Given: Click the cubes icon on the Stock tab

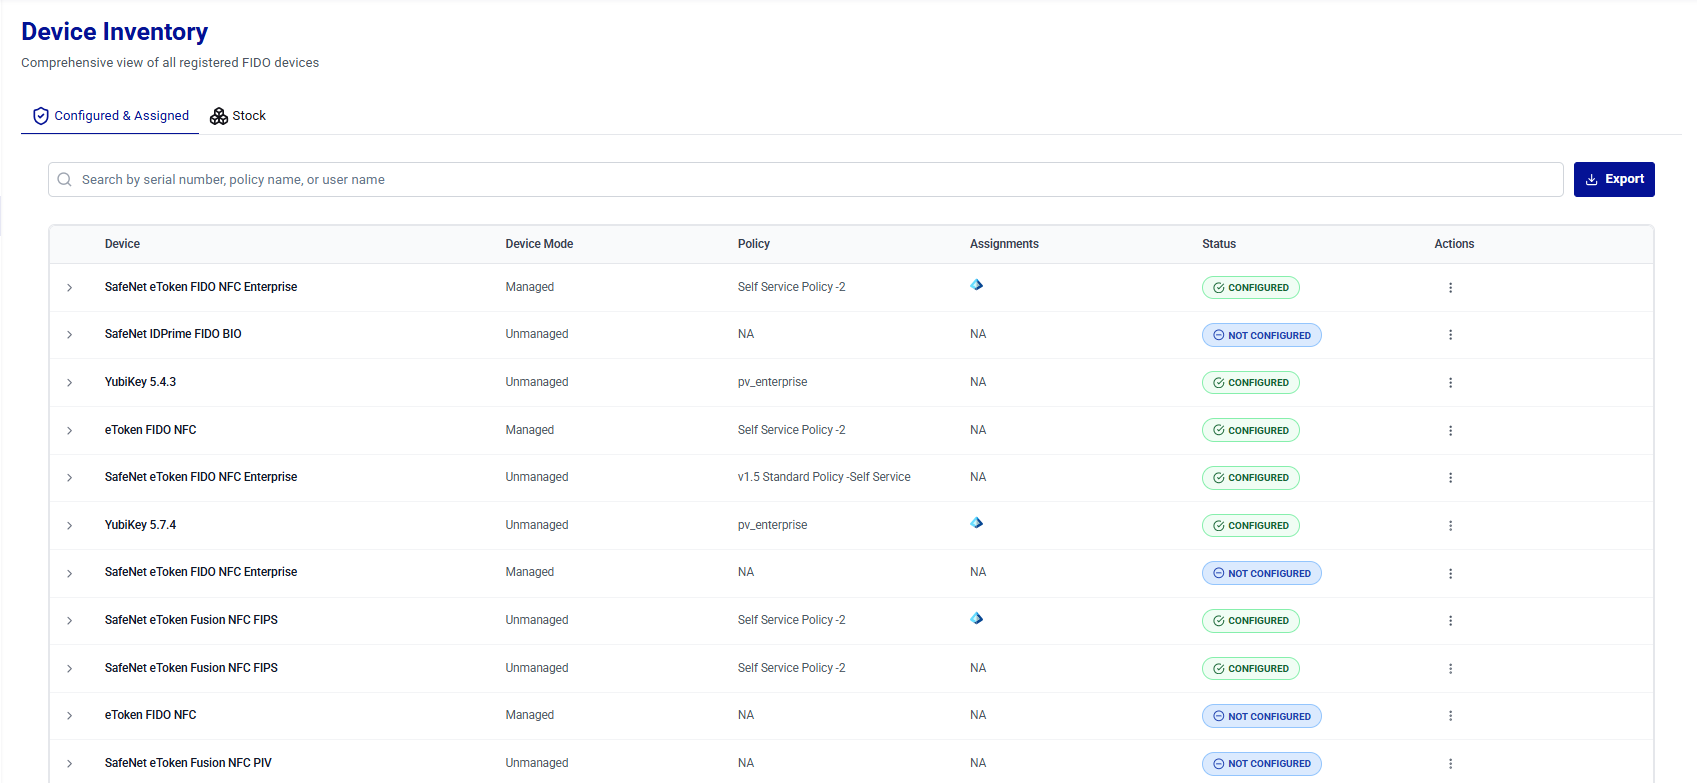Looking at the screenshot, I should [x=219, y=116].
